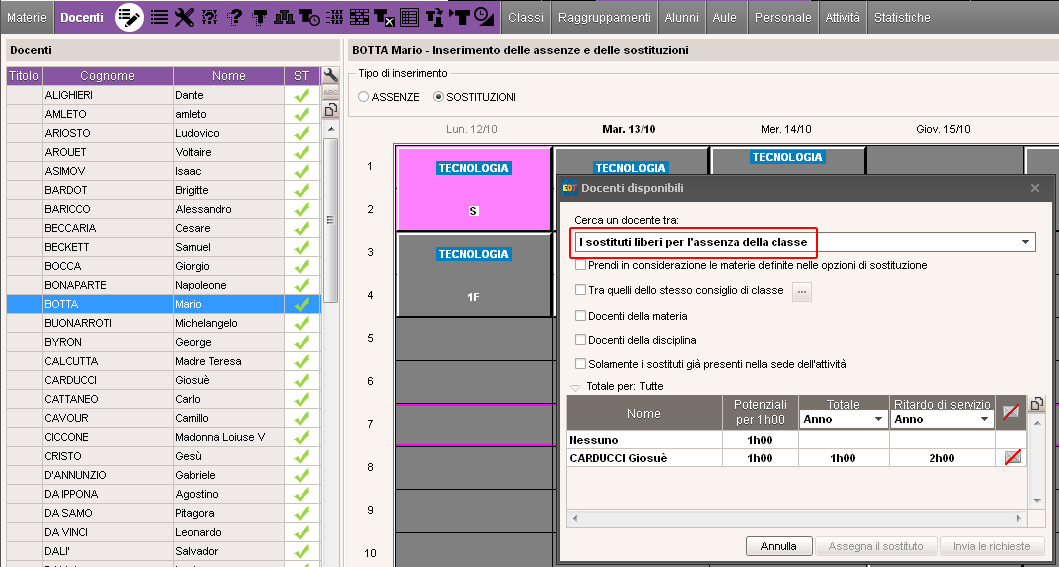Click the T swap arrow icon
The width and height of the screenshot is (1059, 567).
pyautogui.click(x=434, y=18)
